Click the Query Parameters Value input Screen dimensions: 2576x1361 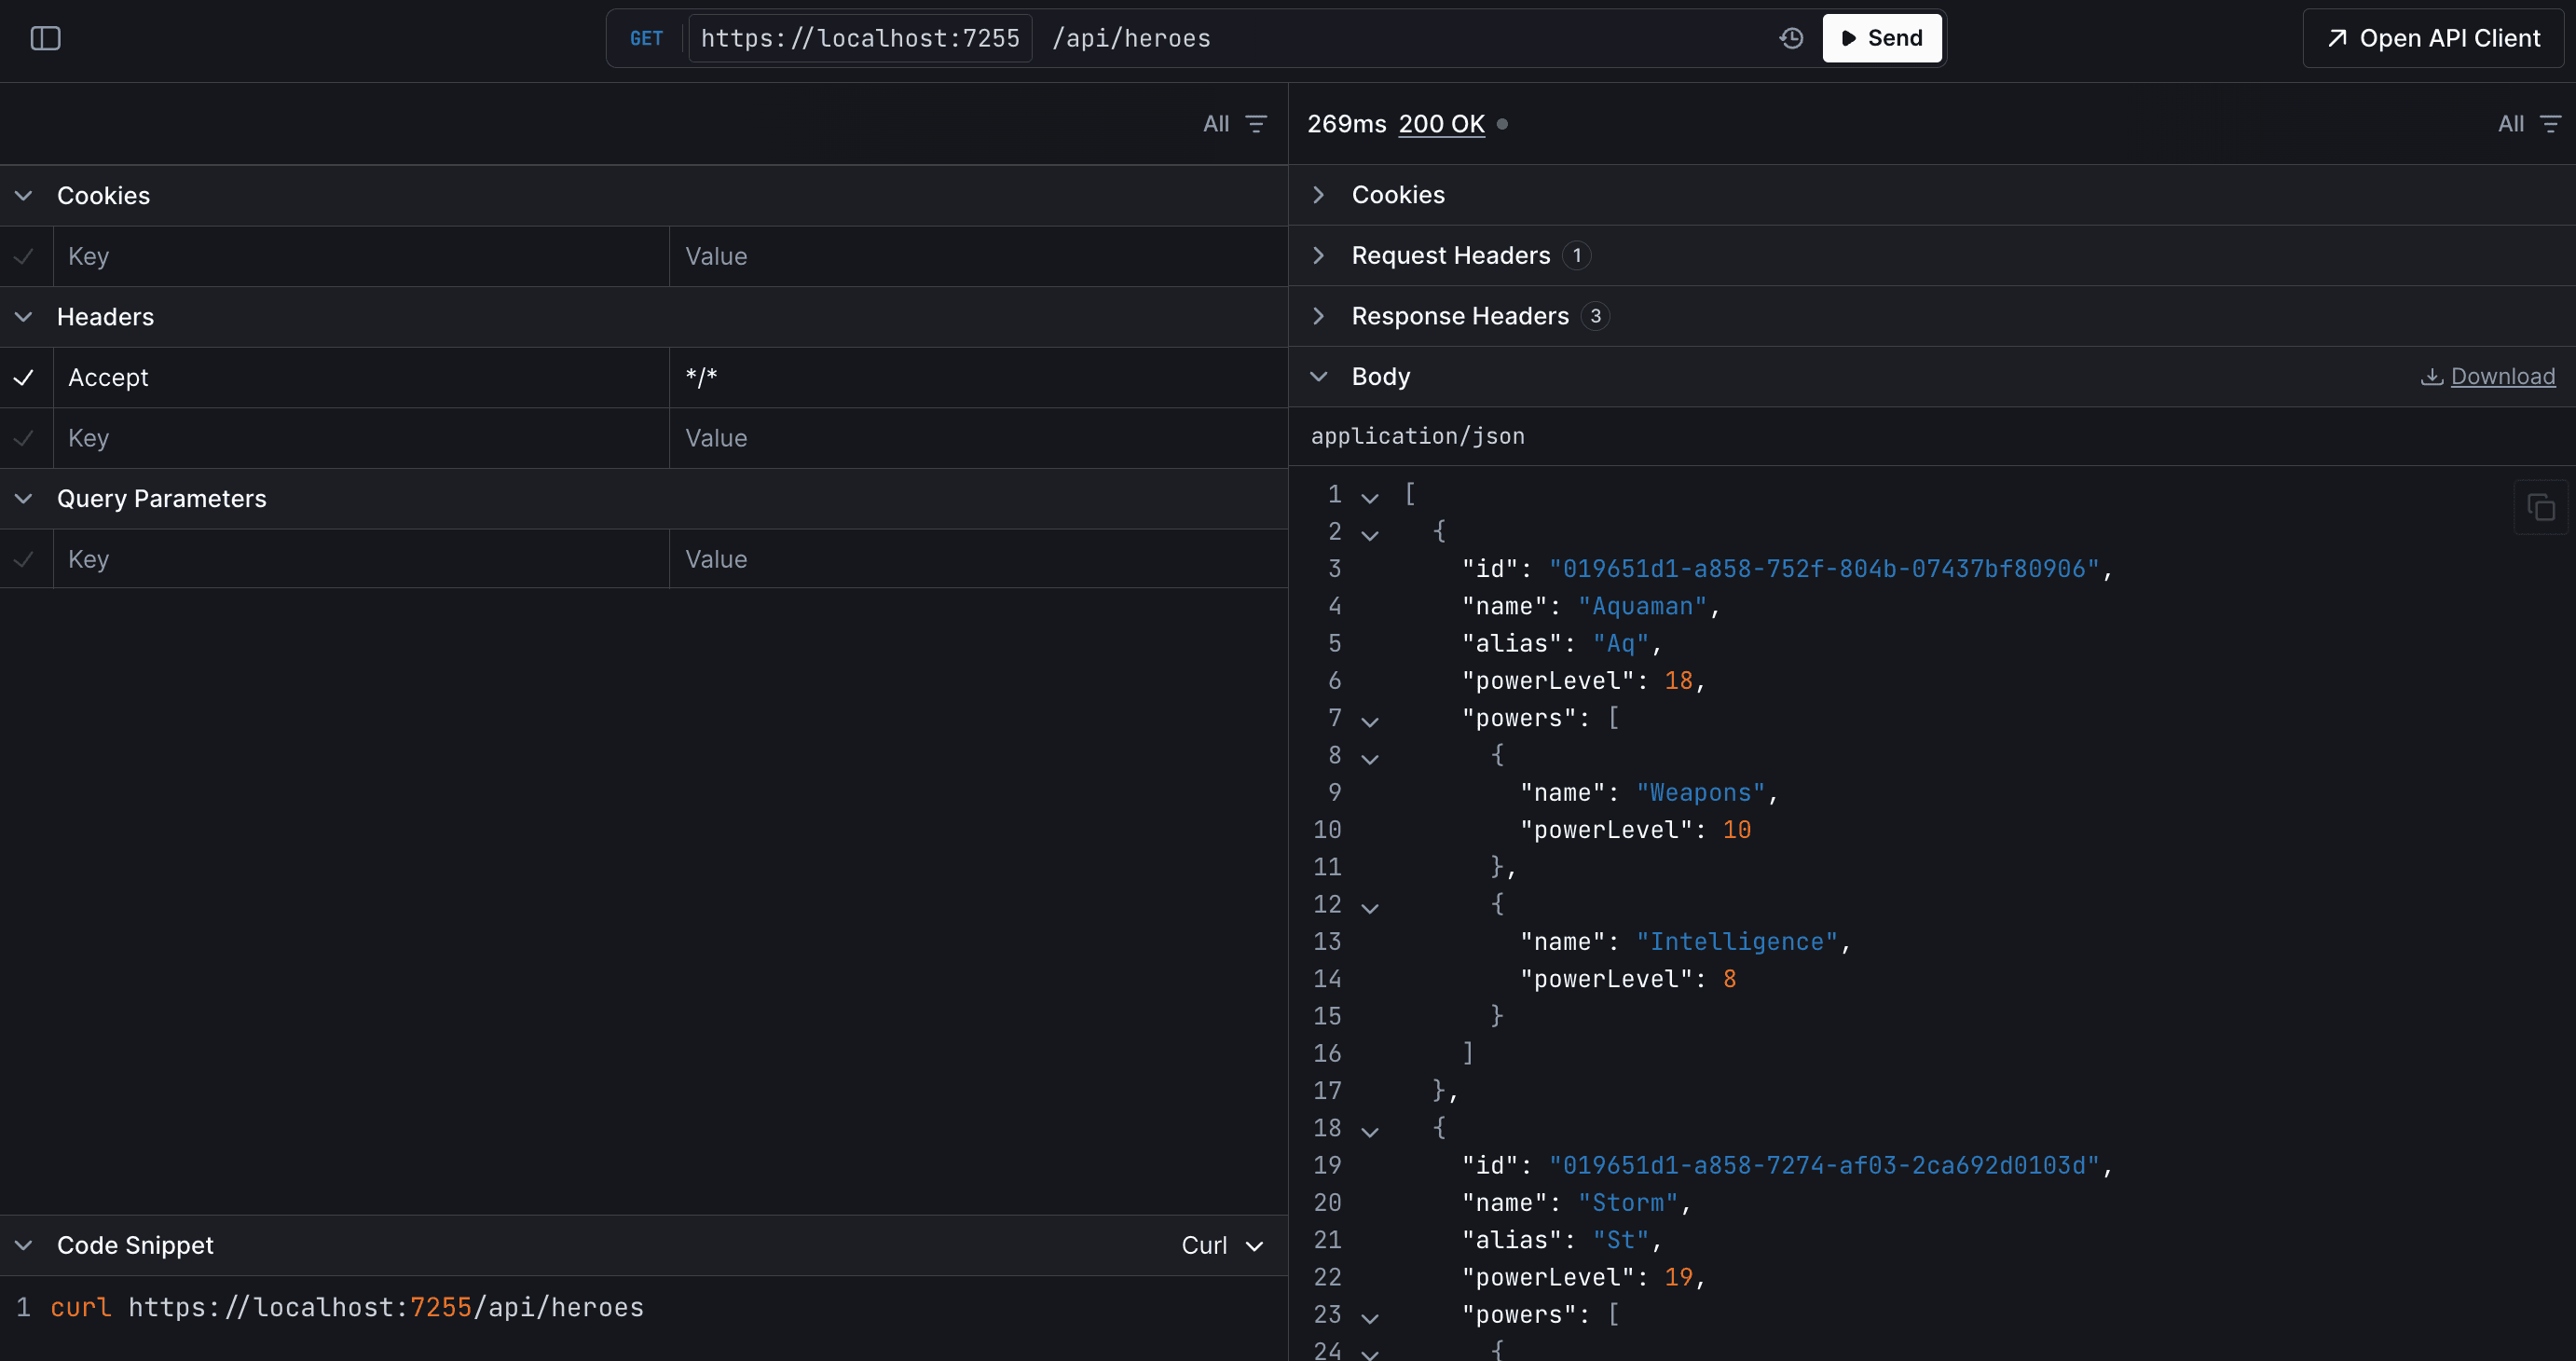978,559
